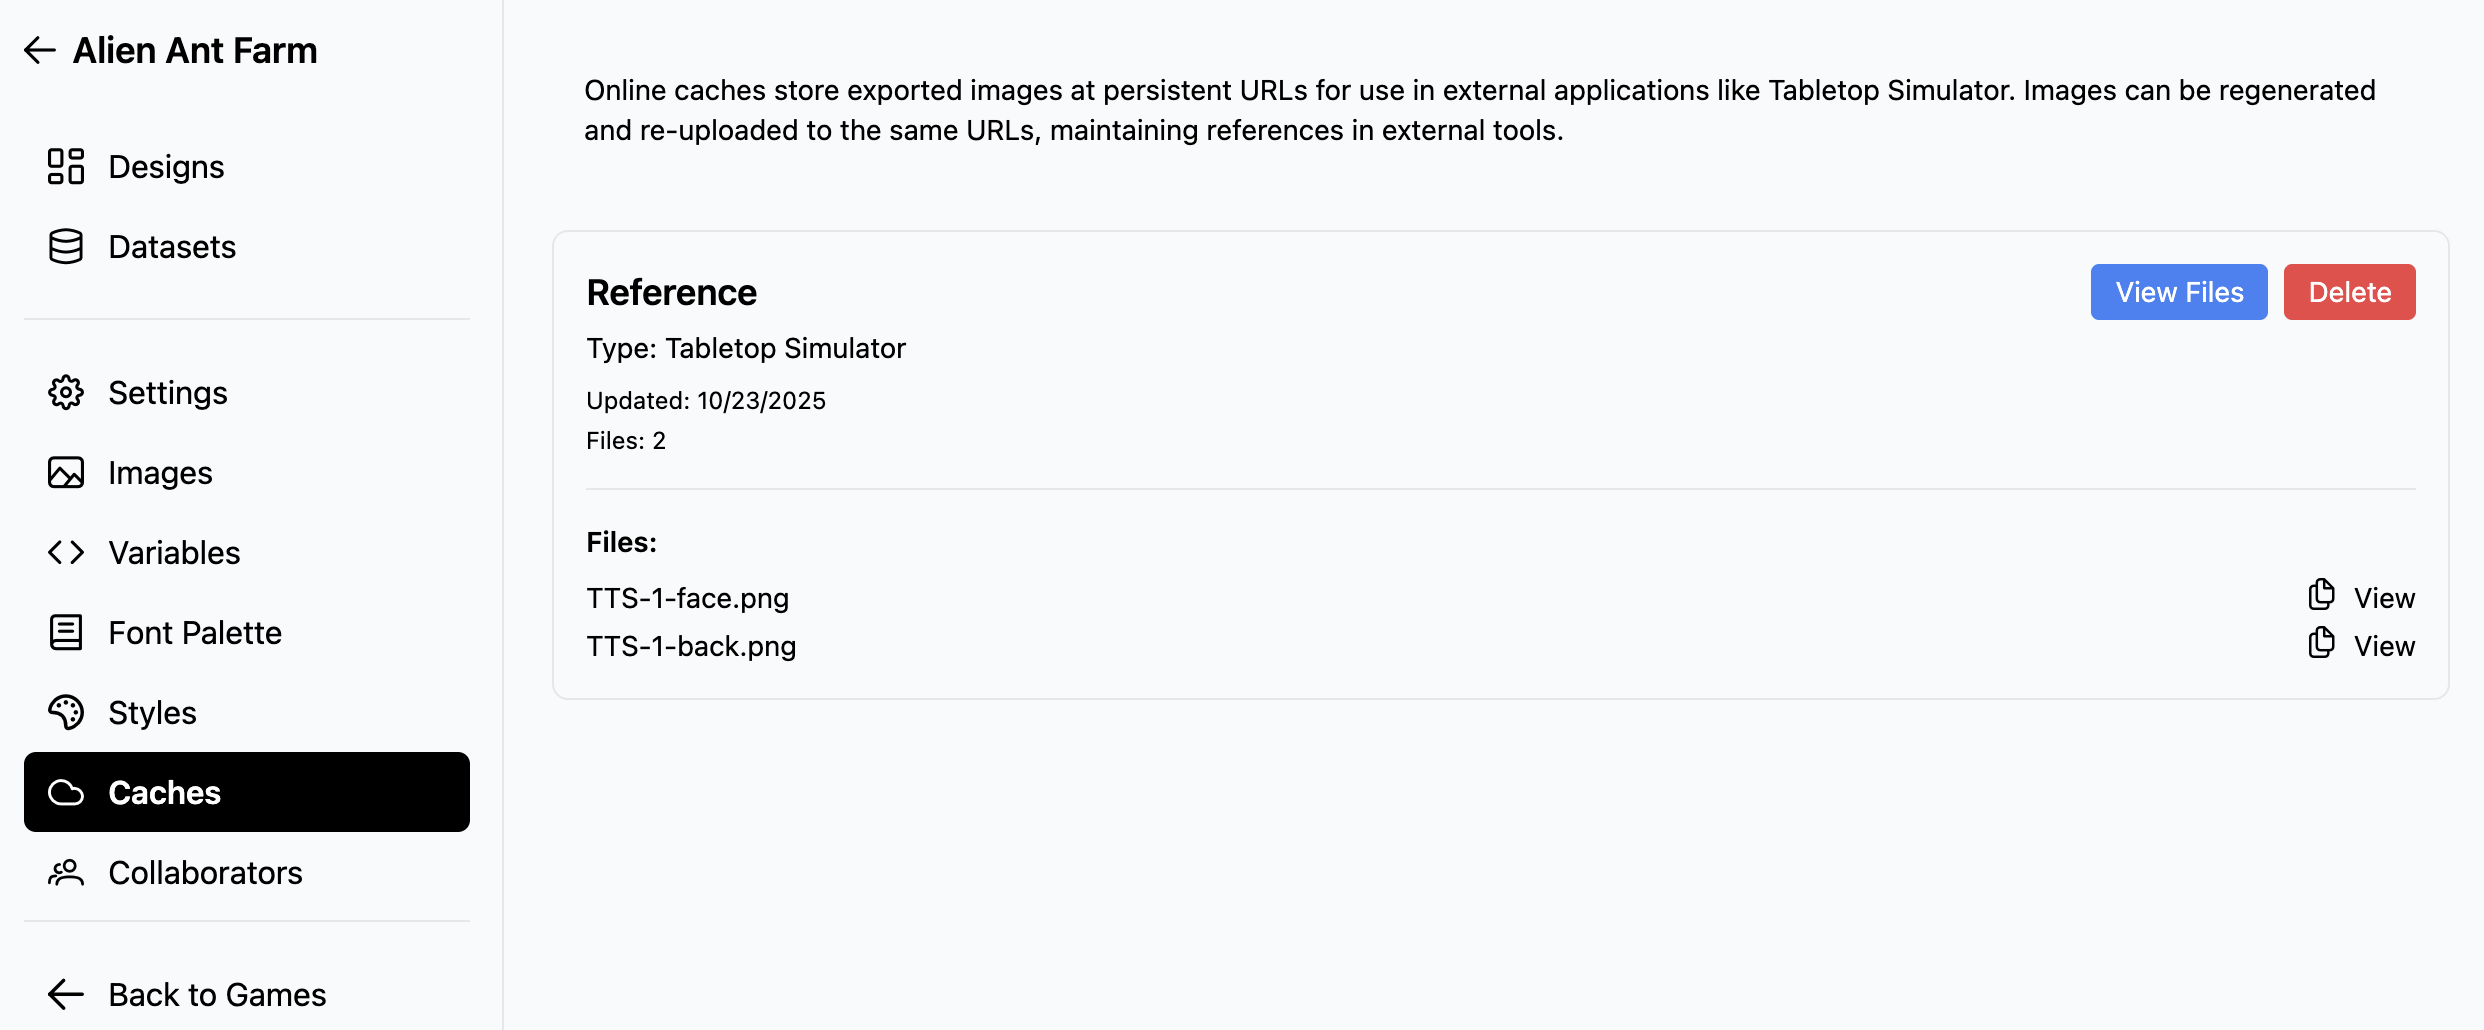Click the Collaborators people icon
Screen dimensions: 2484x1030
[66, 873]
